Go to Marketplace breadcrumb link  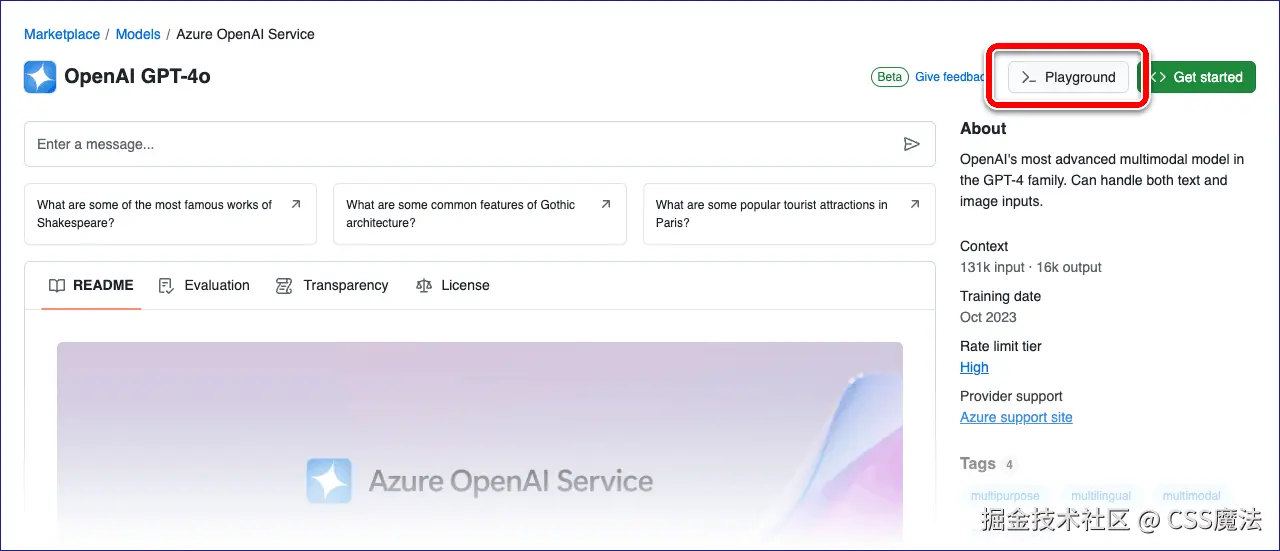62,34
